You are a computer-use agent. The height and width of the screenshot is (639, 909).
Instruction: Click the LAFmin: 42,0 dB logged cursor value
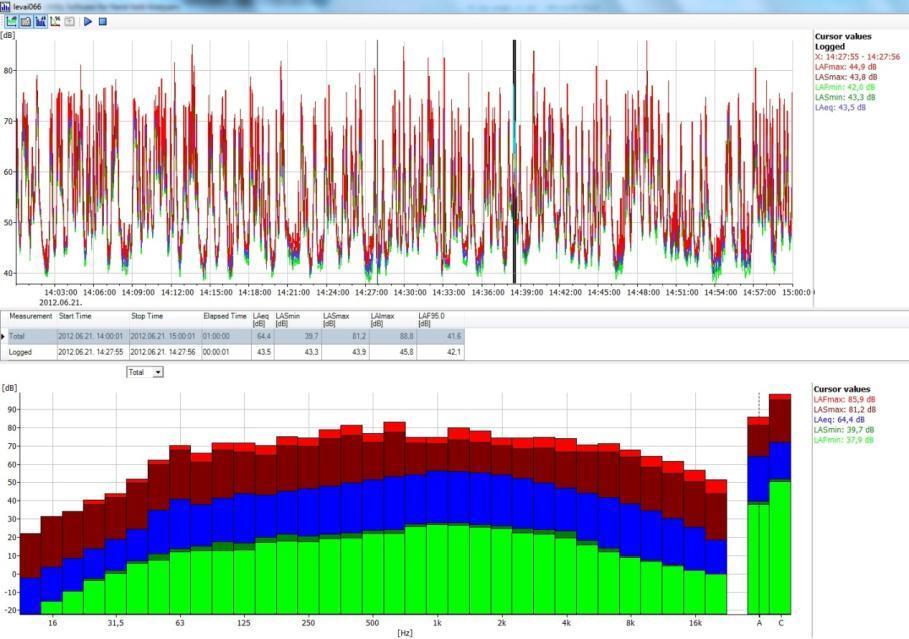845,87
